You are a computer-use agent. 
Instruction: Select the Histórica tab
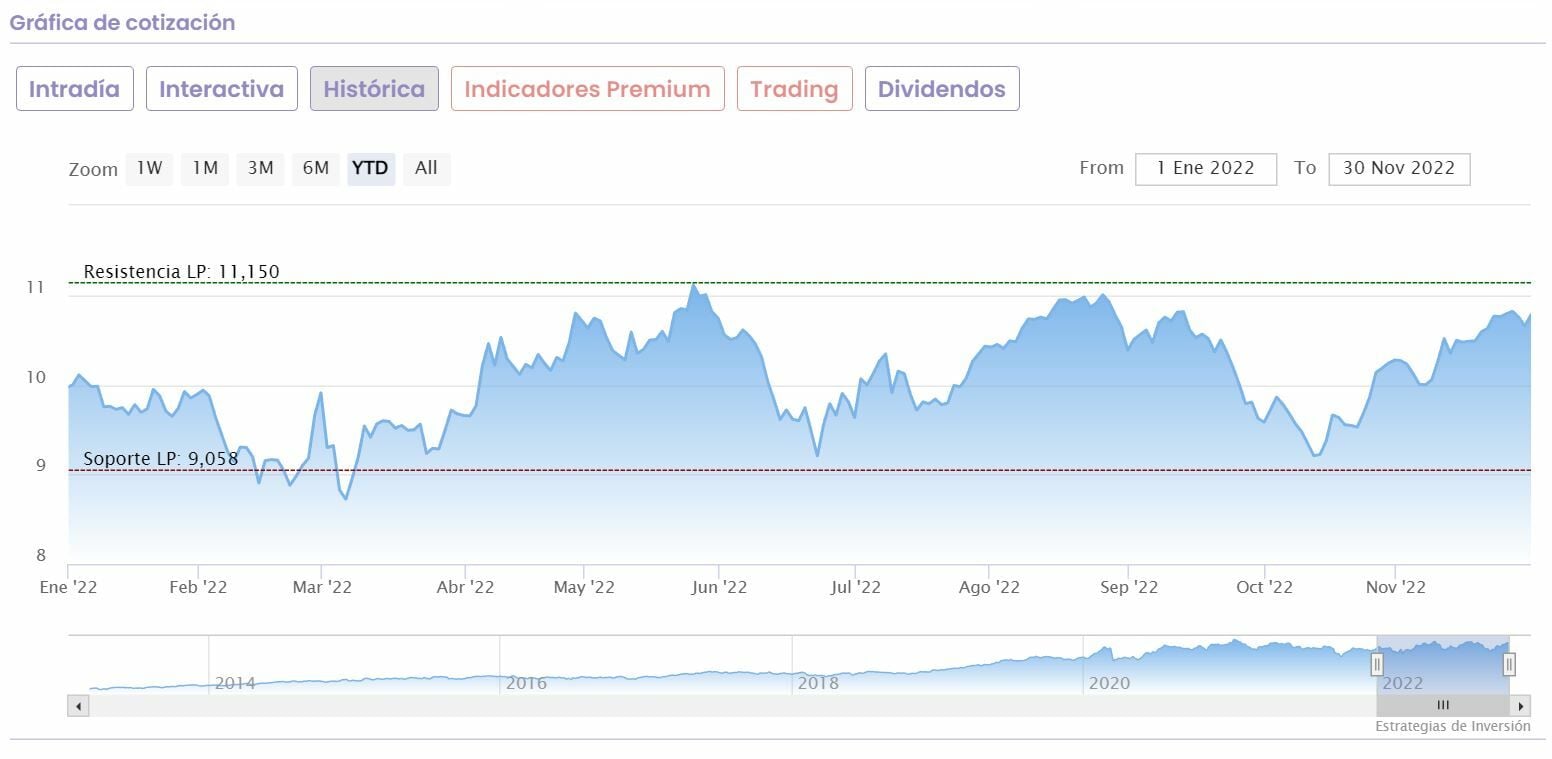[x=374, y=89]
